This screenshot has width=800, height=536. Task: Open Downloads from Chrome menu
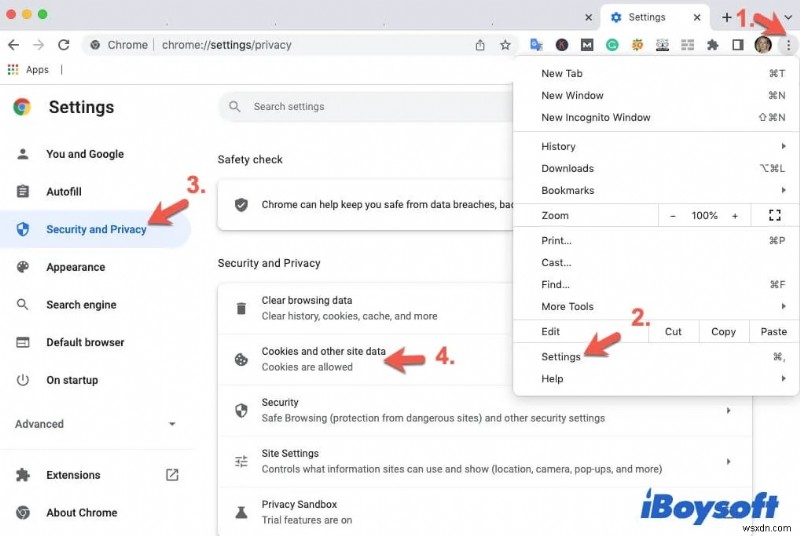[656, 168]
